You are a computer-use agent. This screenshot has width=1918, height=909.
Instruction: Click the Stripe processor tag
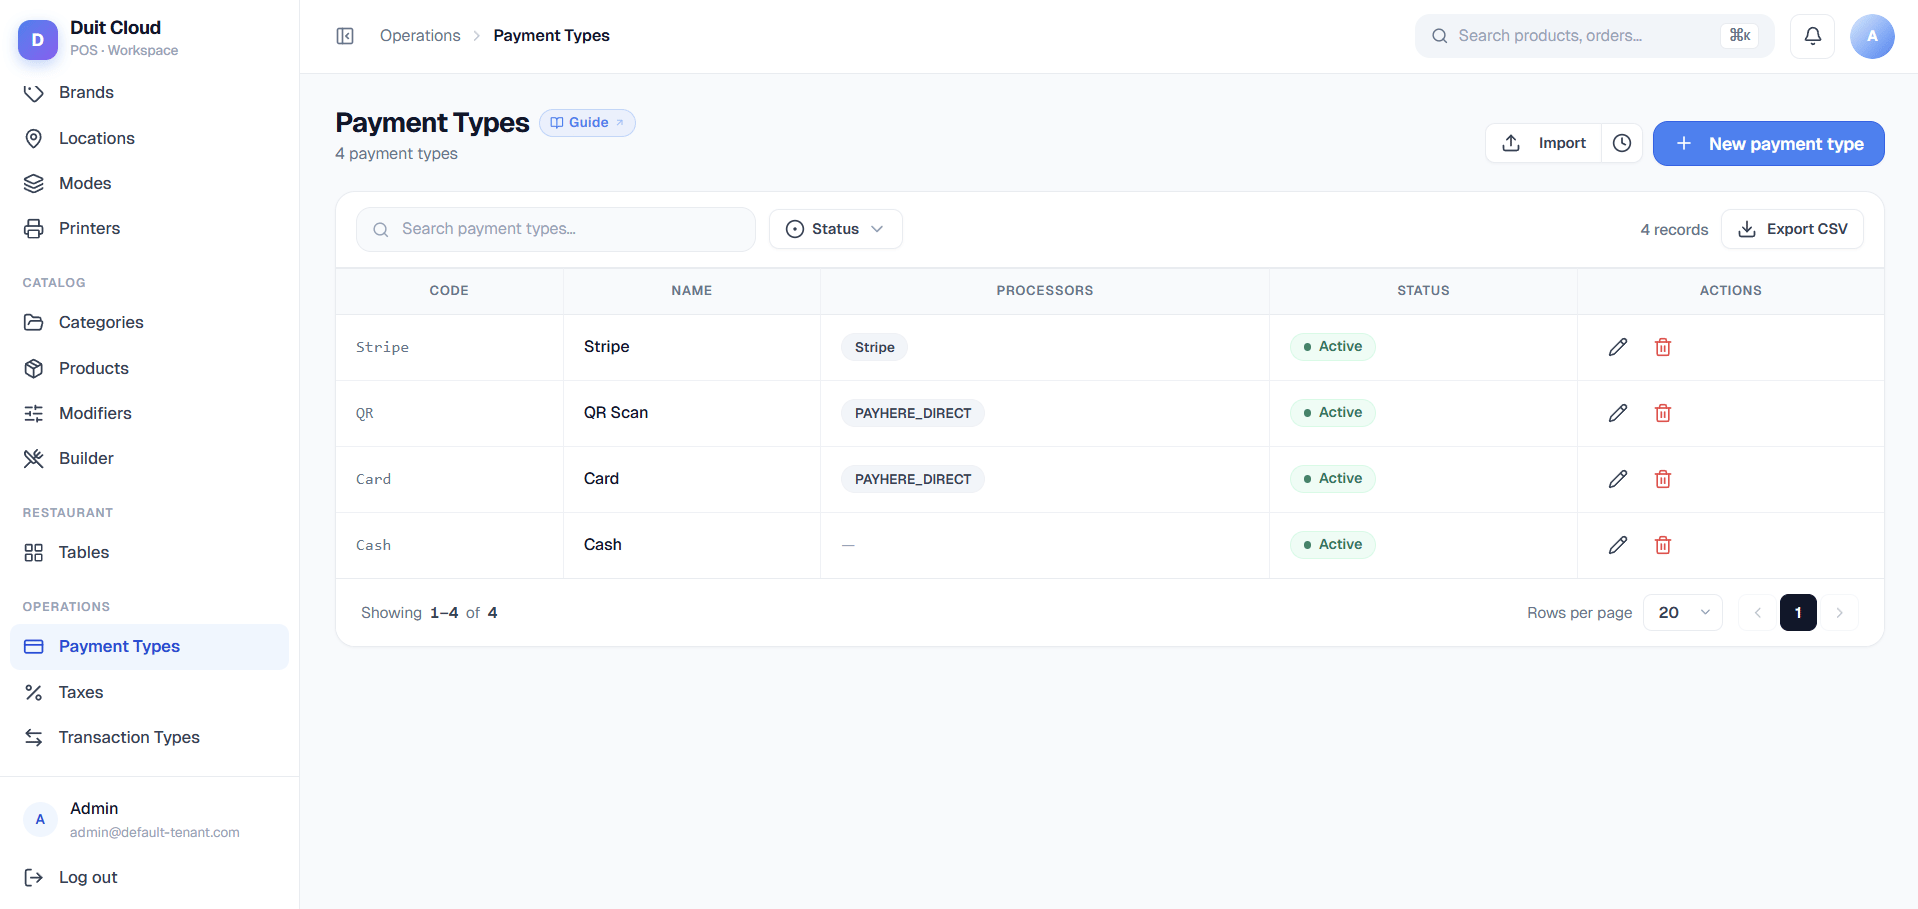coord(874,347)
